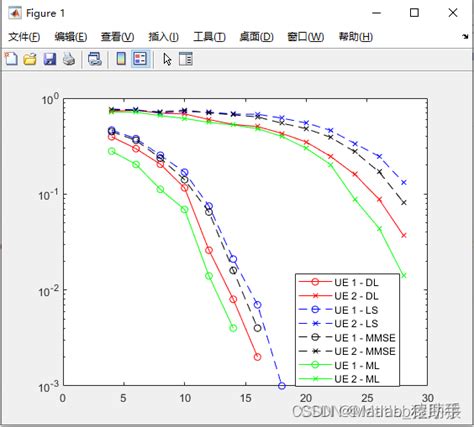Click the red circle marker at x=16
The height and width of the screenshot is (427, 474).
tap(257, 357)
